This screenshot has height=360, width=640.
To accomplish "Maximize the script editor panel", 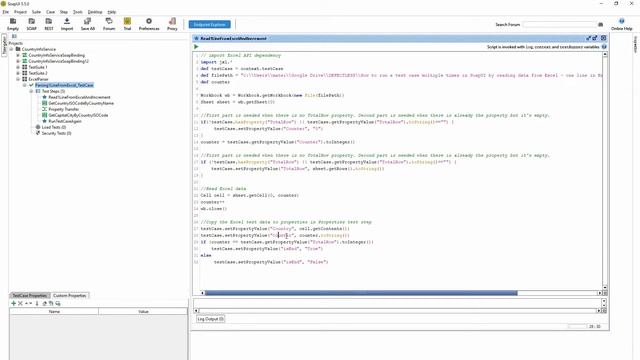I will [595, 38].
